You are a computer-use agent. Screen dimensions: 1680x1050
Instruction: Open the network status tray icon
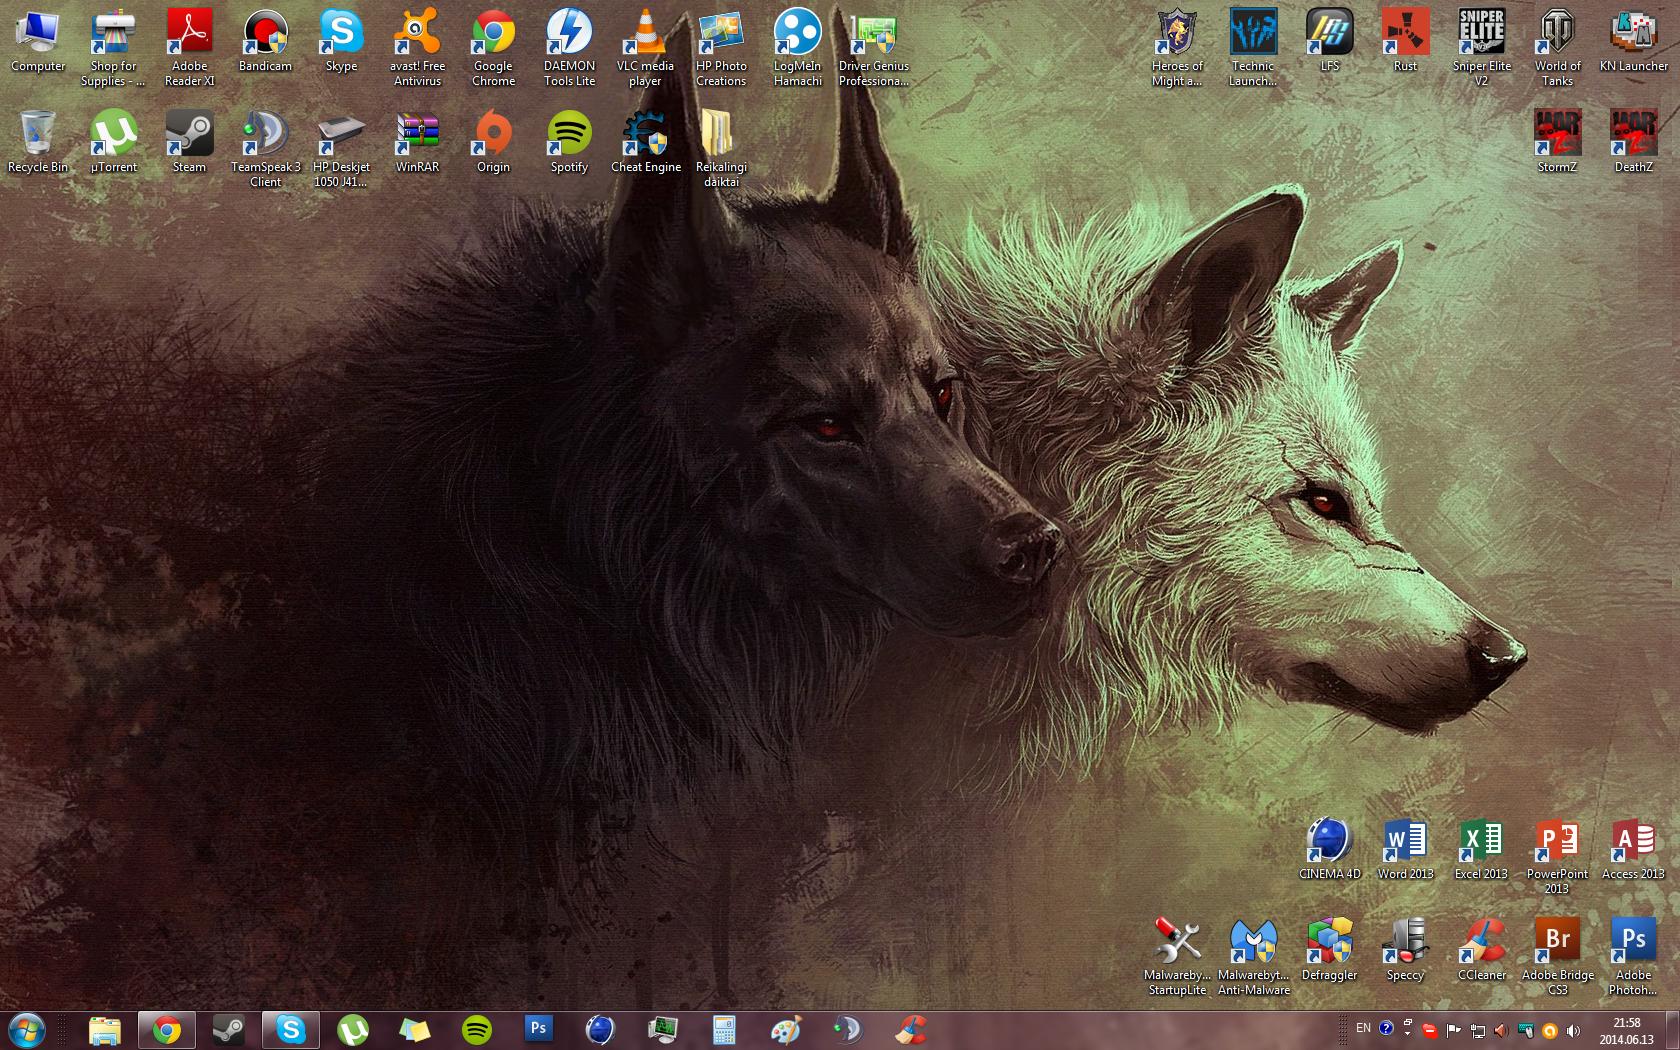pos(1477,1030)
